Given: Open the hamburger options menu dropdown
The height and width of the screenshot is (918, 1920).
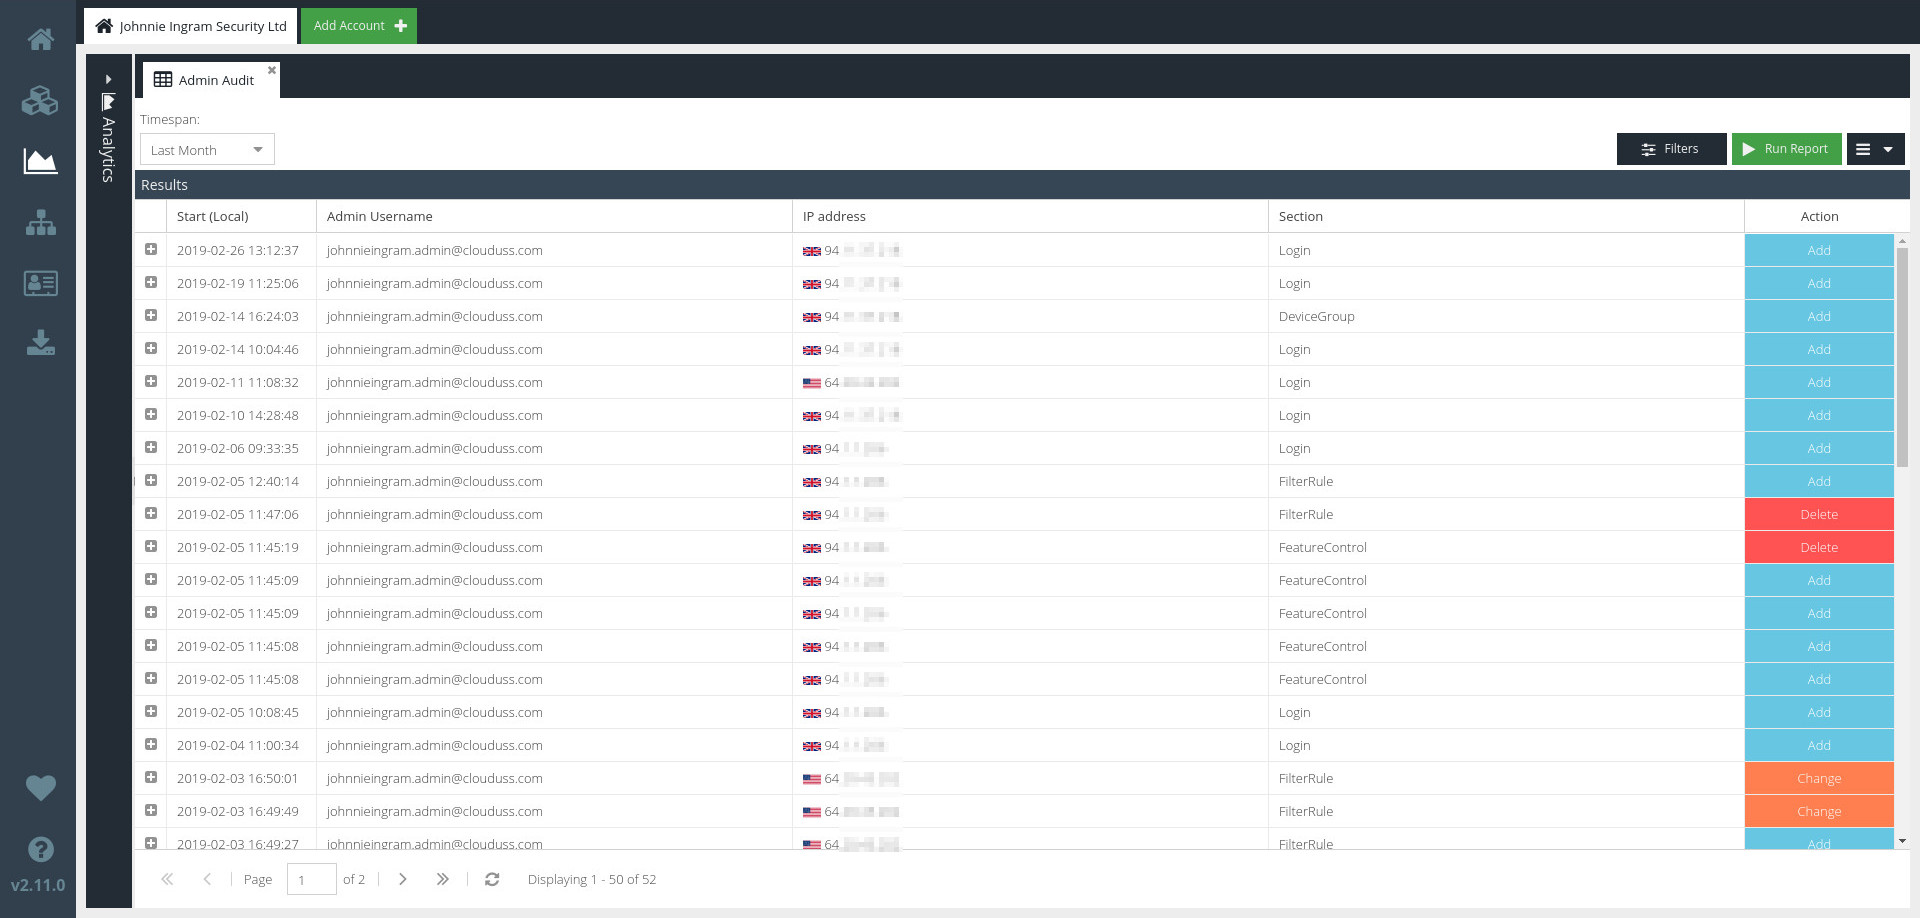Looking at the screenshot, I should [x=1875, y=149].
